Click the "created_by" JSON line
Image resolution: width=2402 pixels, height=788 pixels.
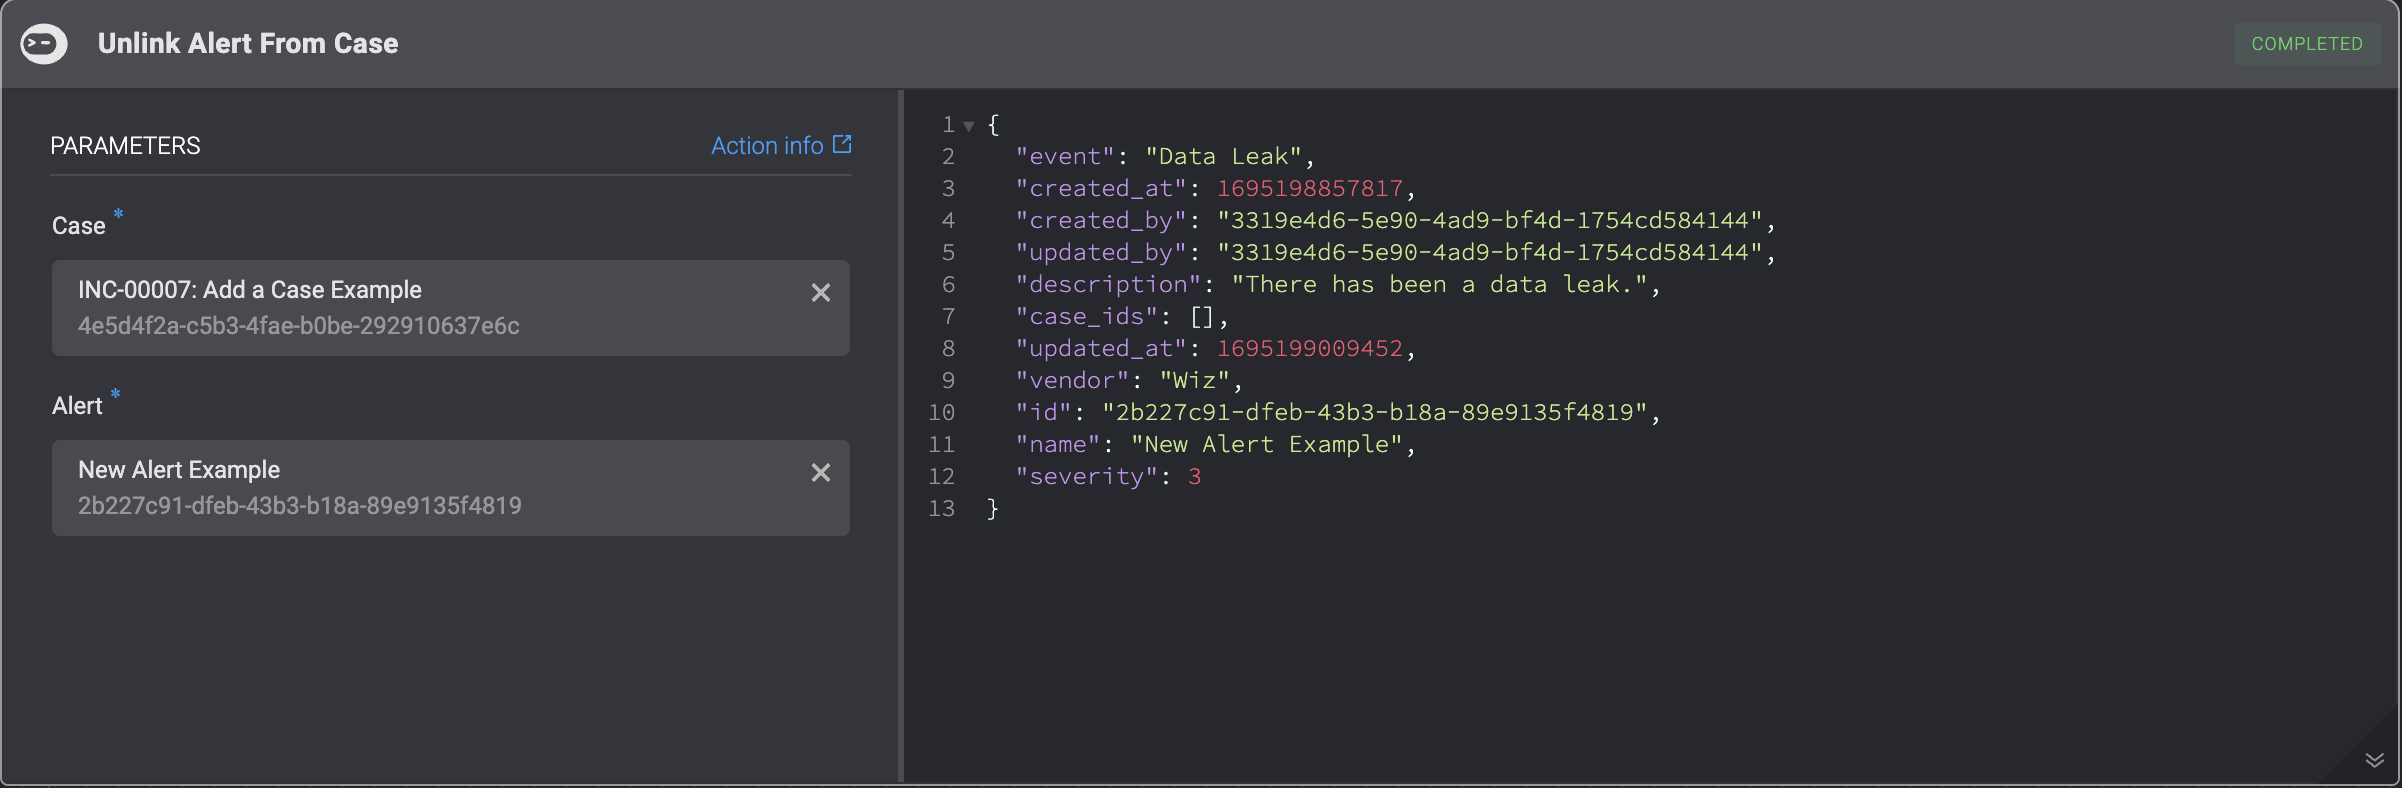(x=1395, y=221)
